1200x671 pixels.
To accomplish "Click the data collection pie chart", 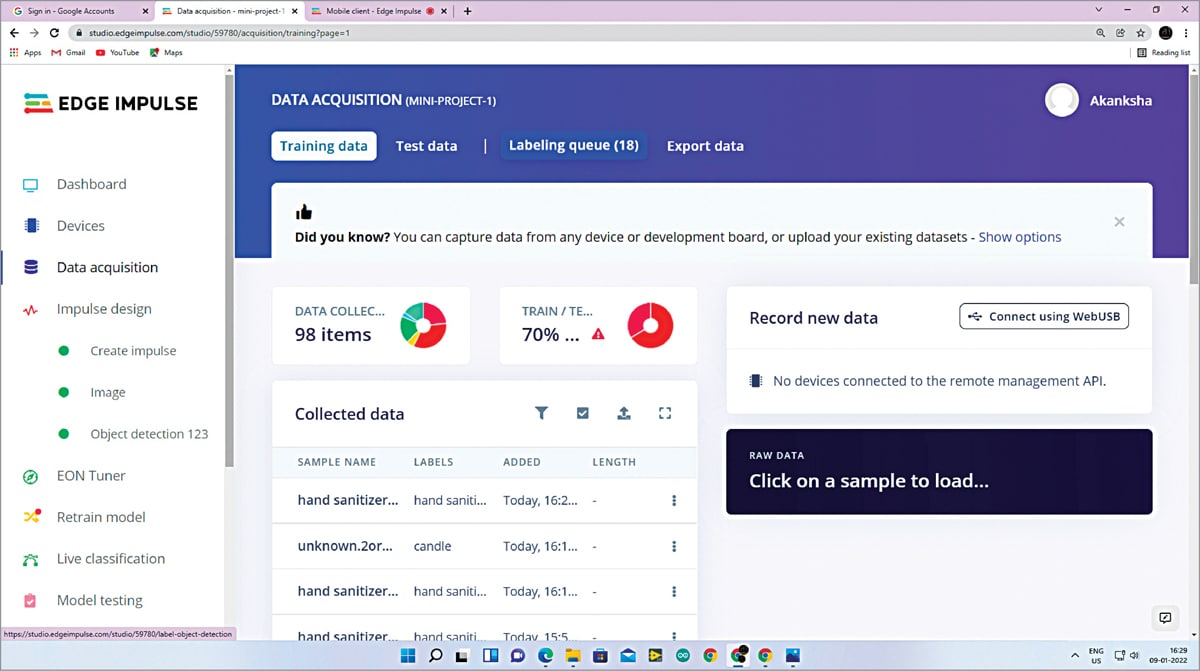I will click(x=423, y=325).
